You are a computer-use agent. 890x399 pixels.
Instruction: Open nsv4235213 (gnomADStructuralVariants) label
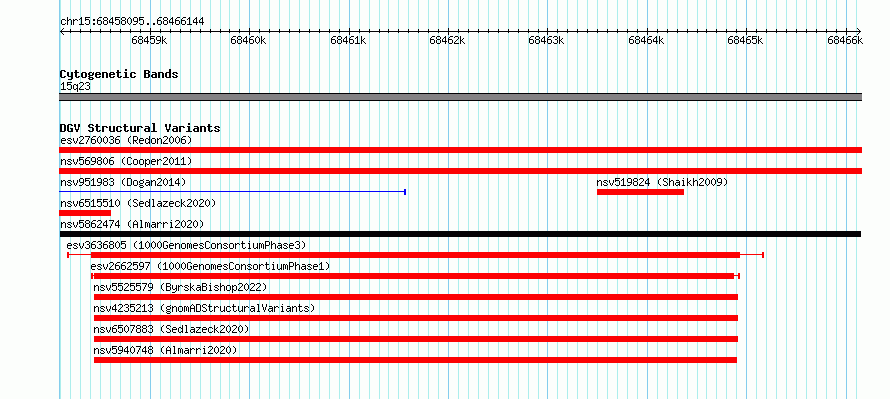(204, 308)
